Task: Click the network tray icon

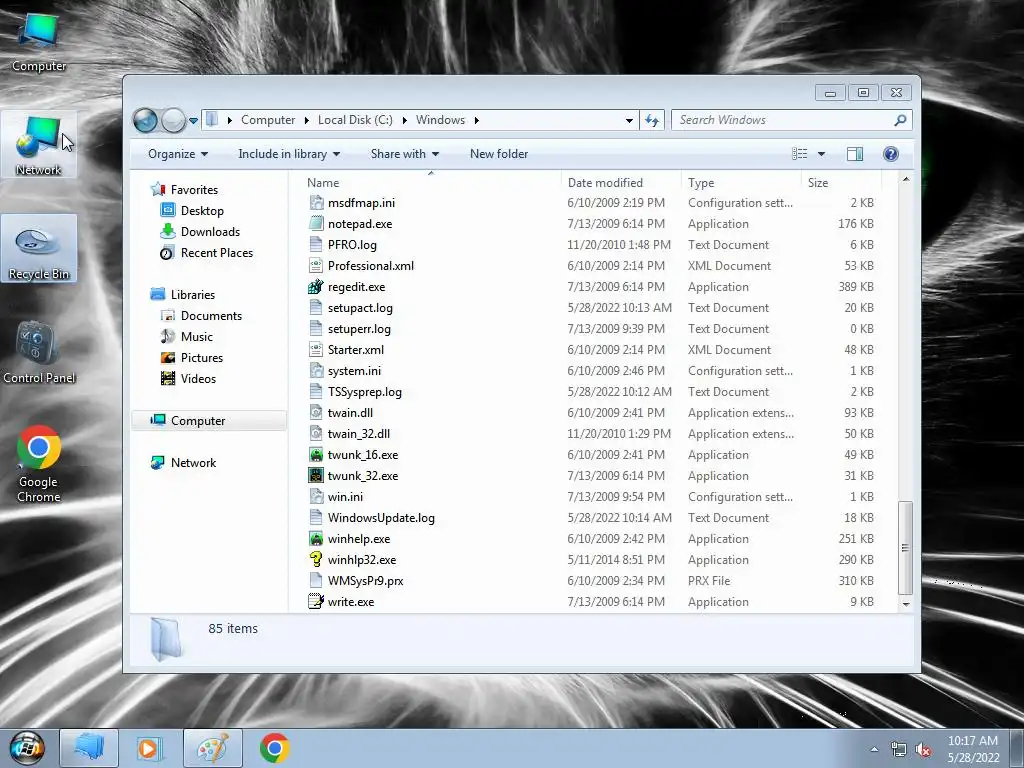Action: pos(899,750)
